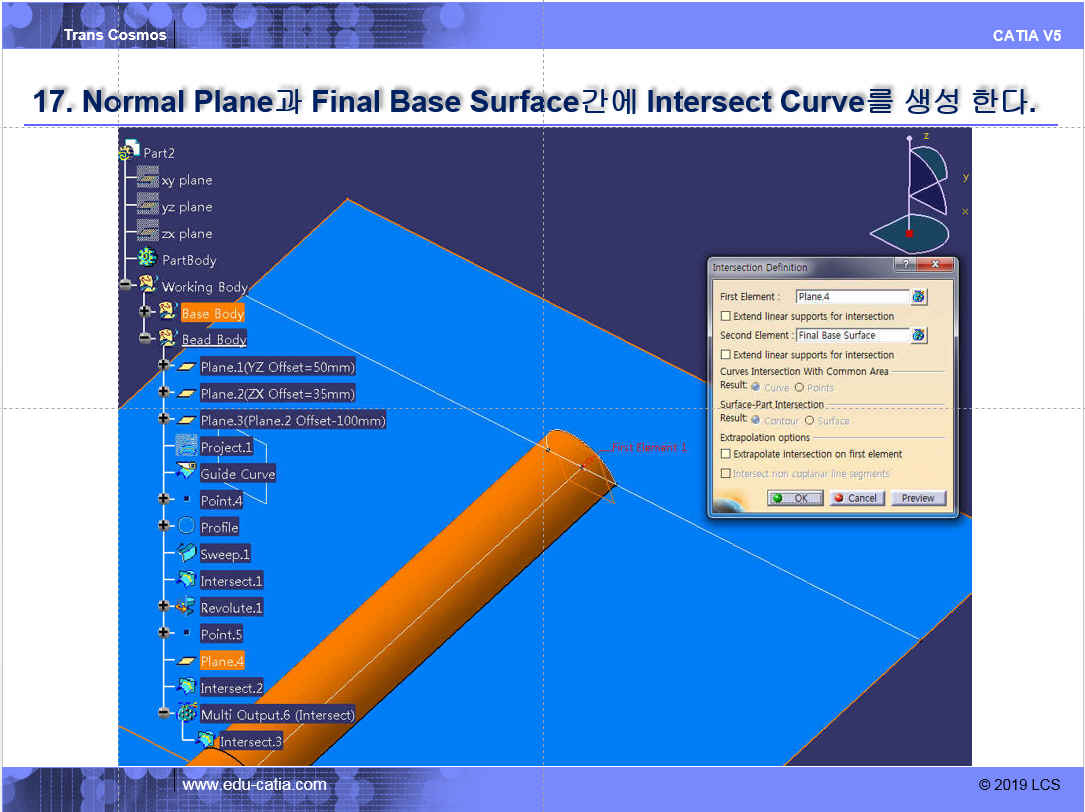The width and height of the screenshot is (1085, 812).
Task: Click the PartBody gear icon
Action: [147, 259]
